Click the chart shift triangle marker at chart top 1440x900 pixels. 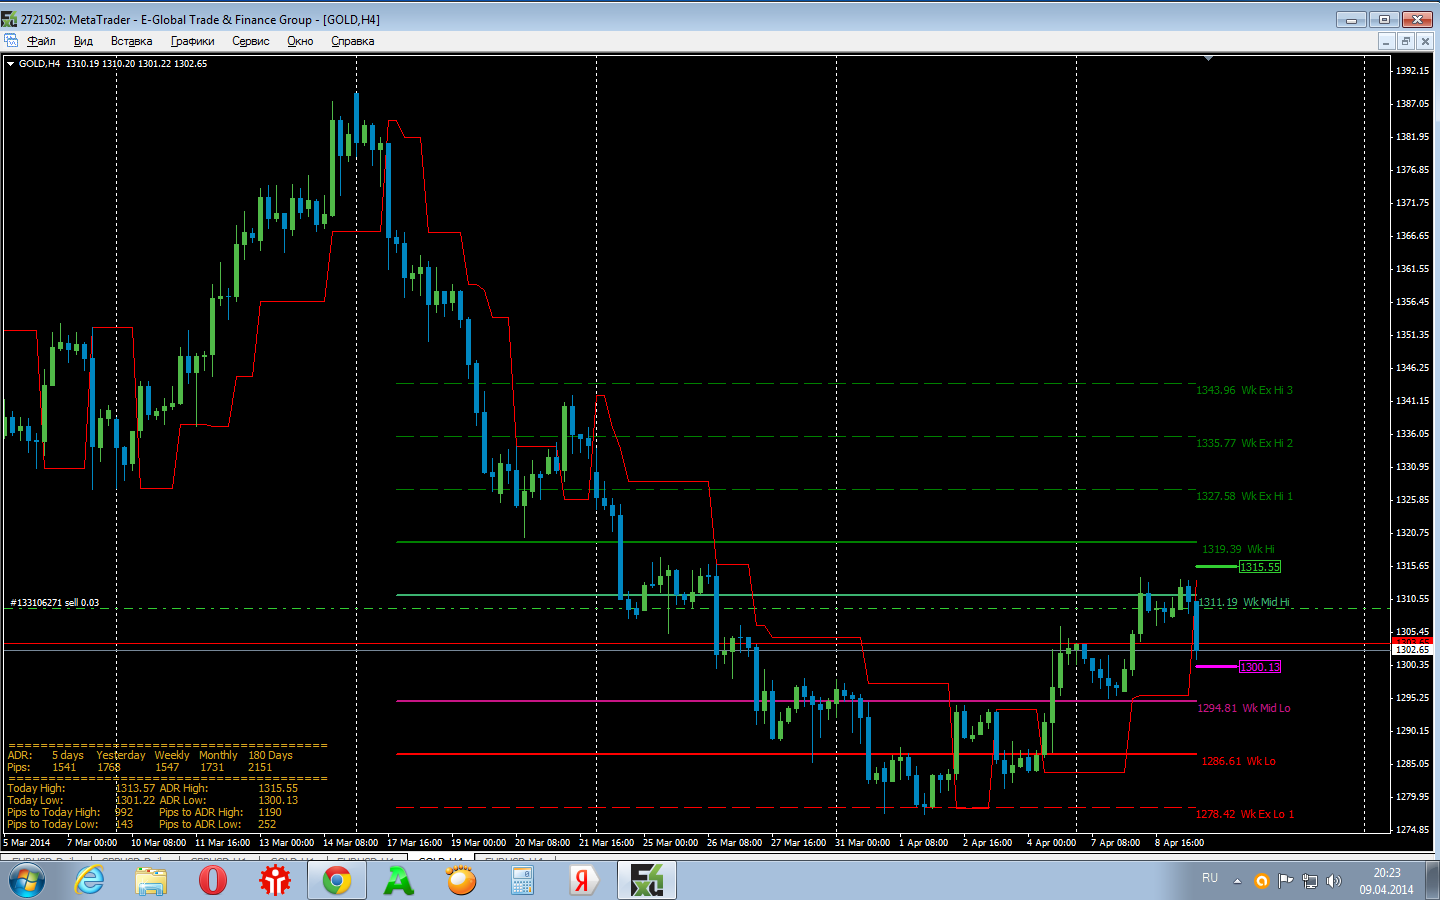(1208, 59)
